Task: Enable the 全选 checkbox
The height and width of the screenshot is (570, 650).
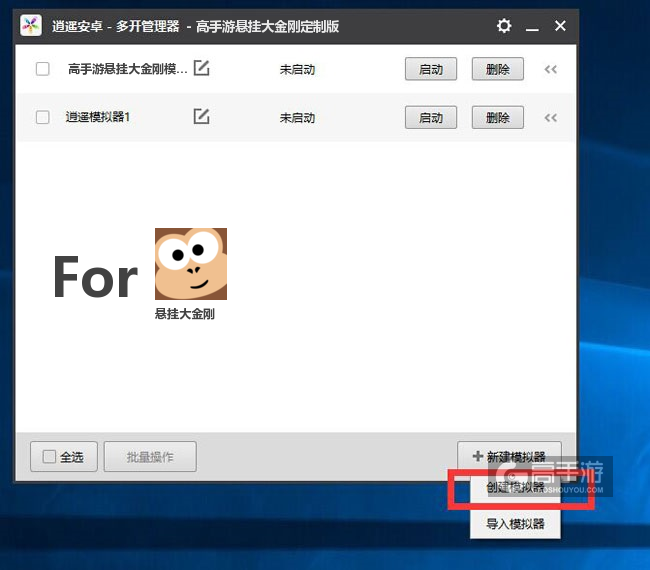Action: click(49, 457)
